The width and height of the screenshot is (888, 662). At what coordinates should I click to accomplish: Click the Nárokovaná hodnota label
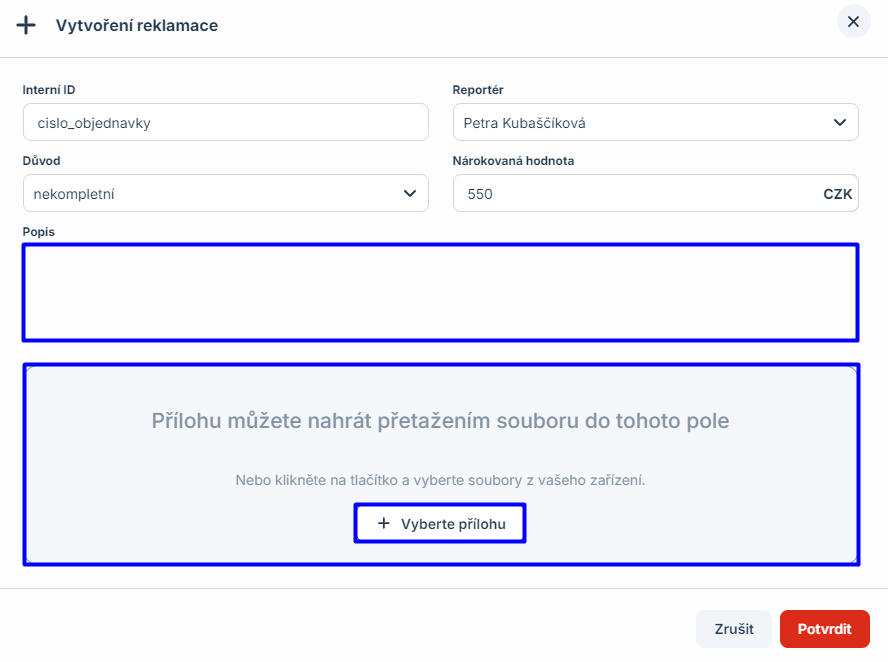[x=513, y=160]
